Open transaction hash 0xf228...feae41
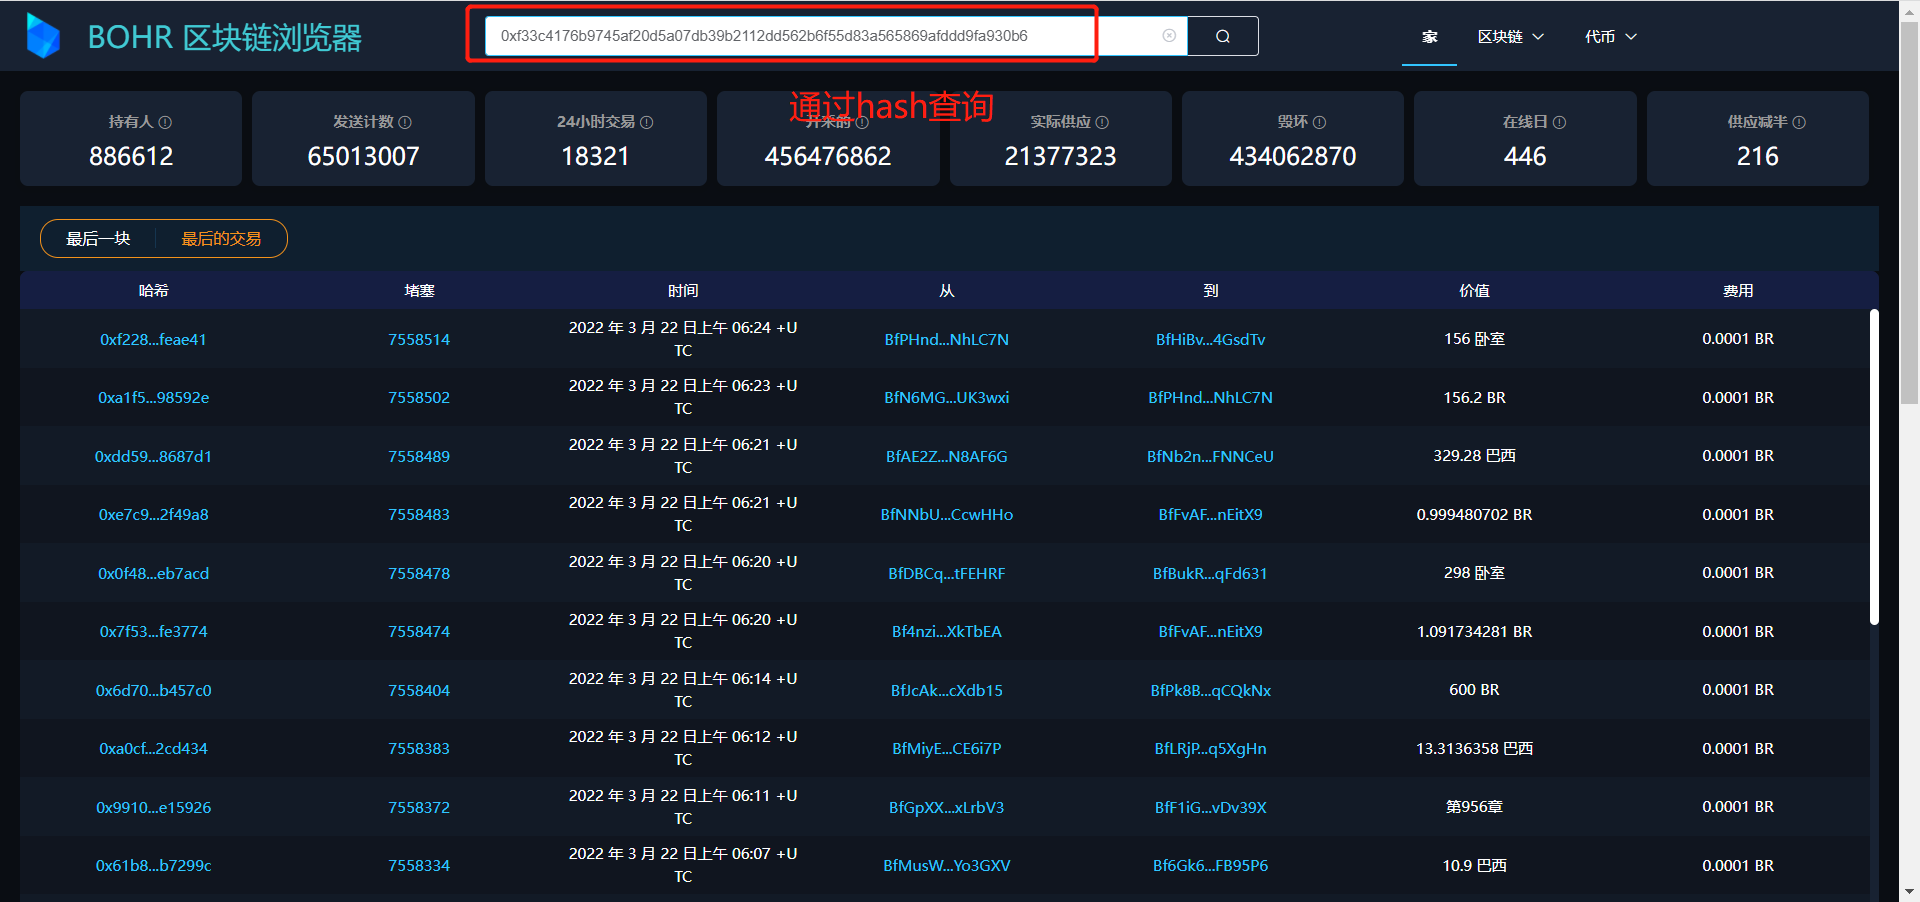Screen dimensions: 1920x902 click(x=153, y=340)
